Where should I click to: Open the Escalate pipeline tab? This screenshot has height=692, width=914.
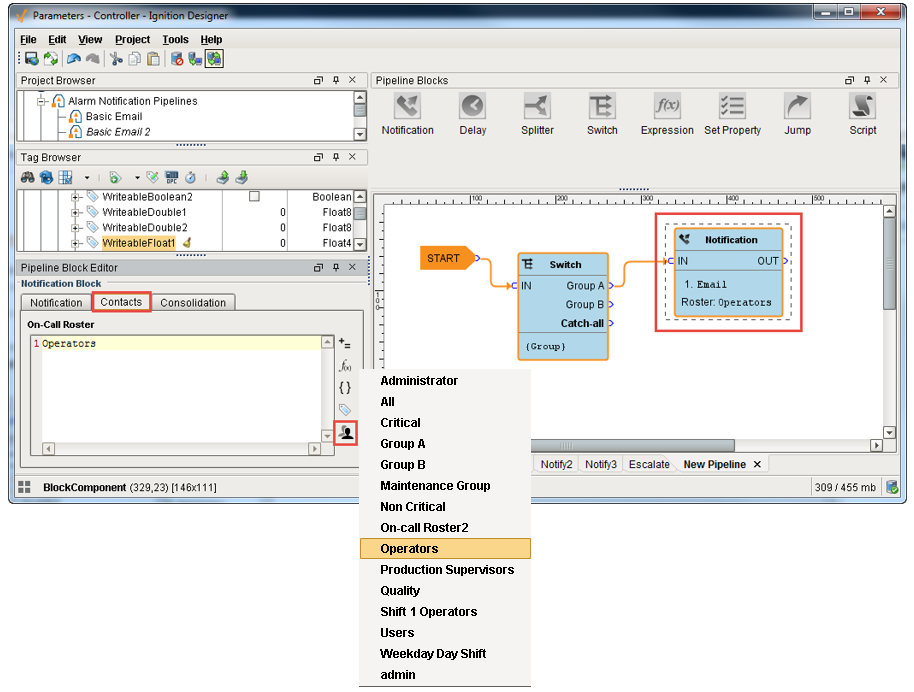[649, 464]
